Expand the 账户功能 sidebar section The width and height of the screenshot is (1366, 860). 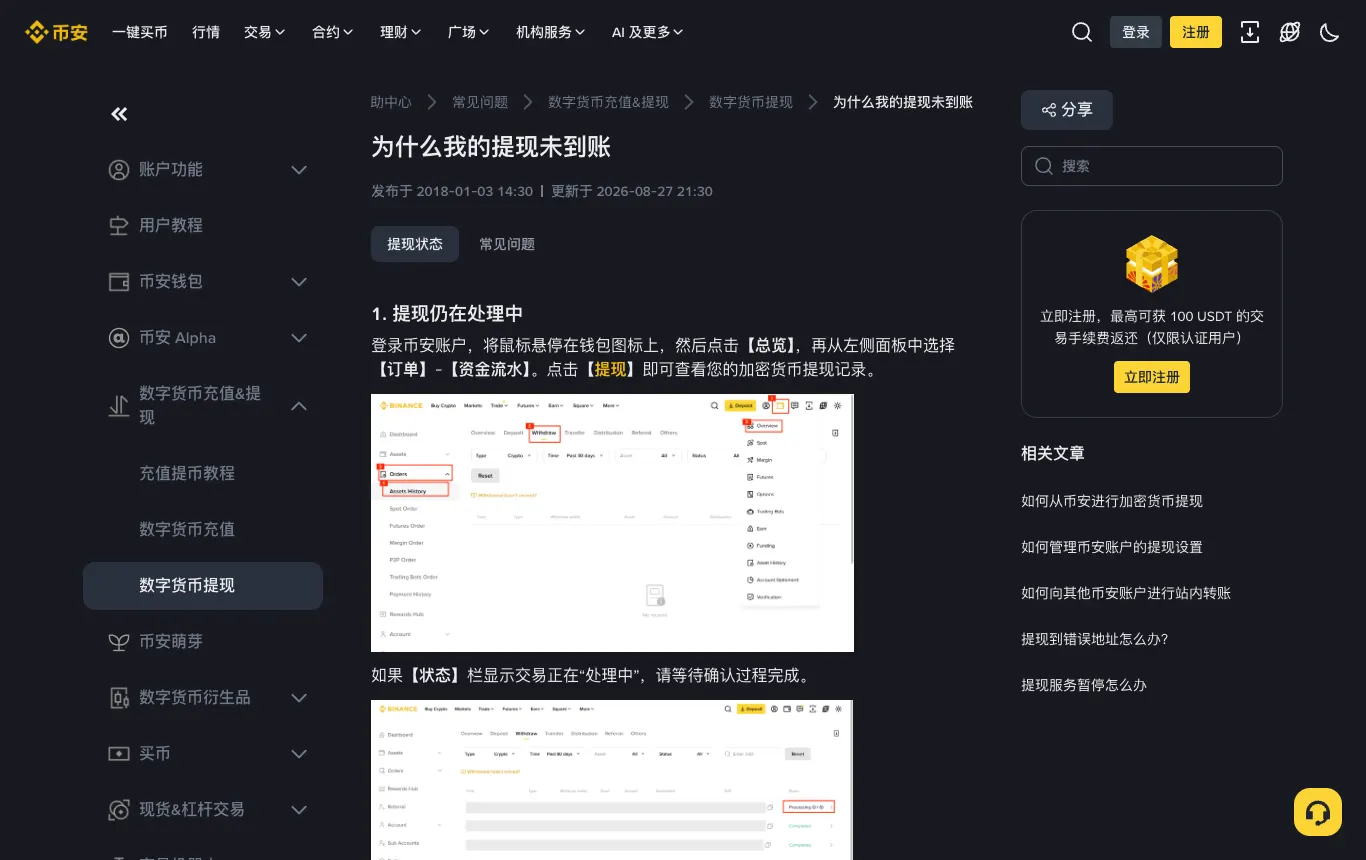(x=299, y=170)
